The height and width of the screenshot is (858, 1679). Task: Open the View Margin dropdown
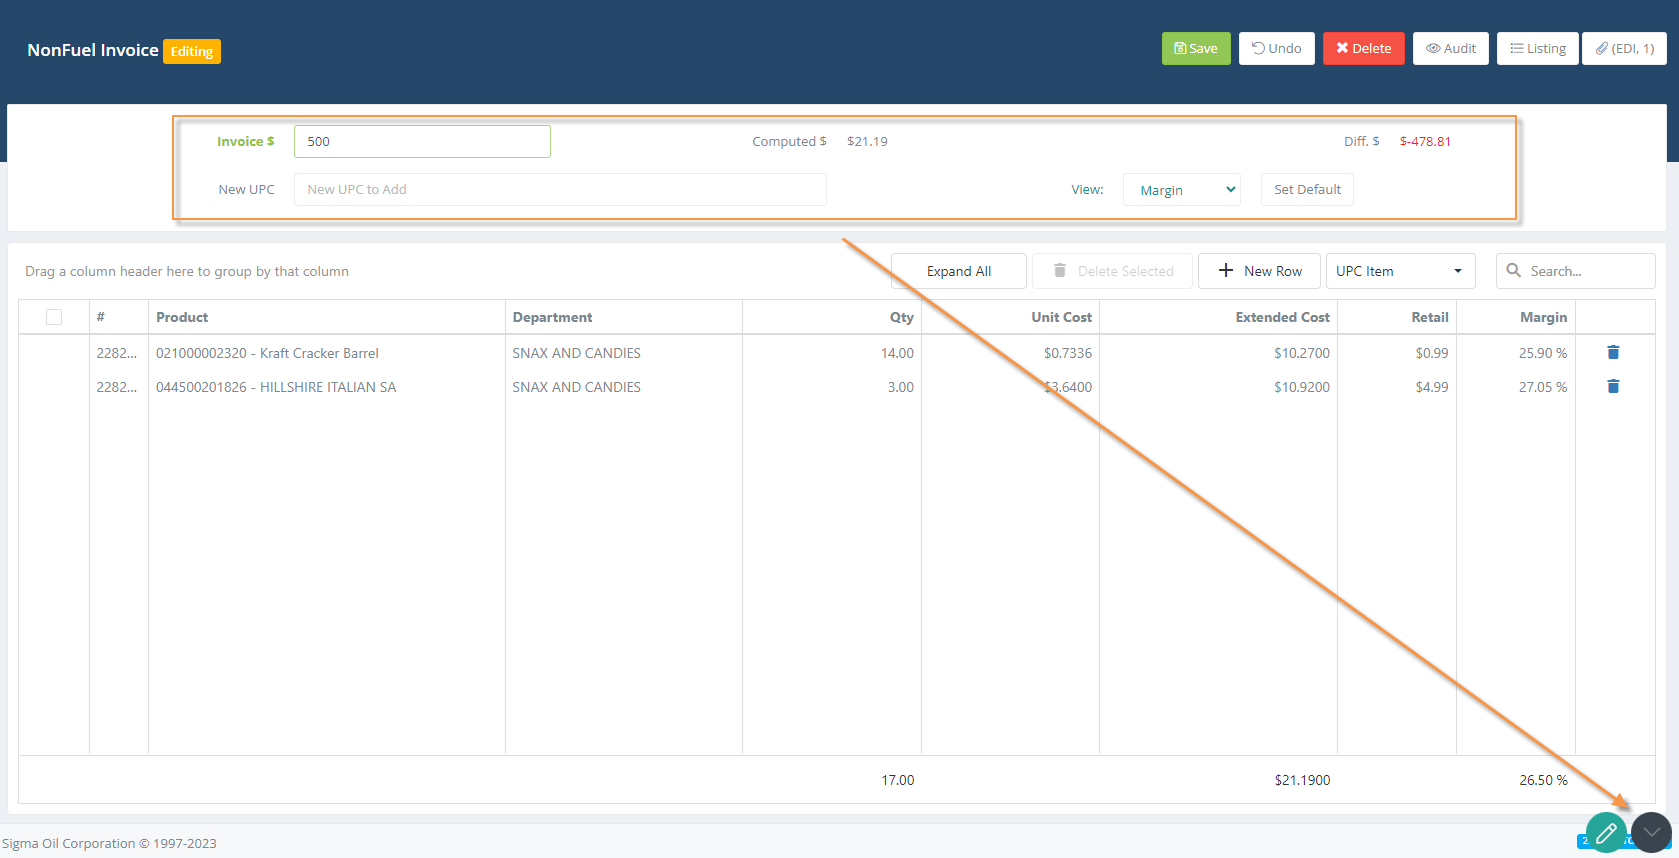(1182, 190)
